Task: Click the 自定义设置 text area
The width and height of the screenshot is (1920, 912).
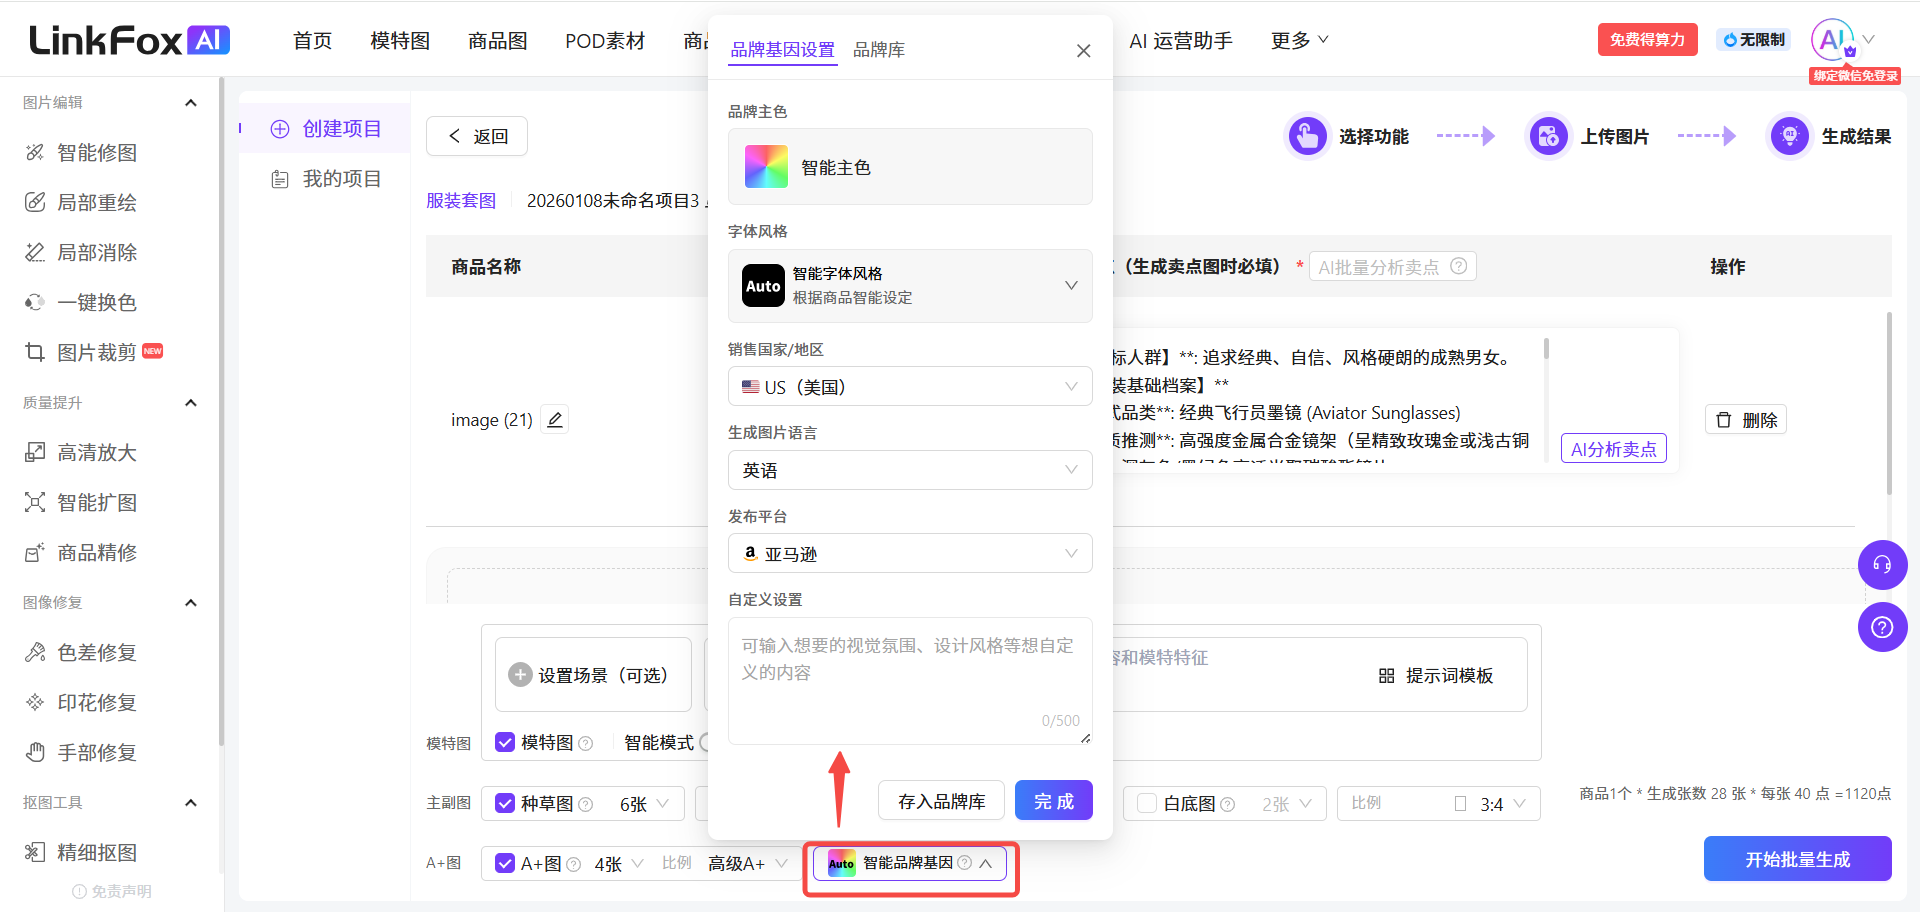Action: 910,681
